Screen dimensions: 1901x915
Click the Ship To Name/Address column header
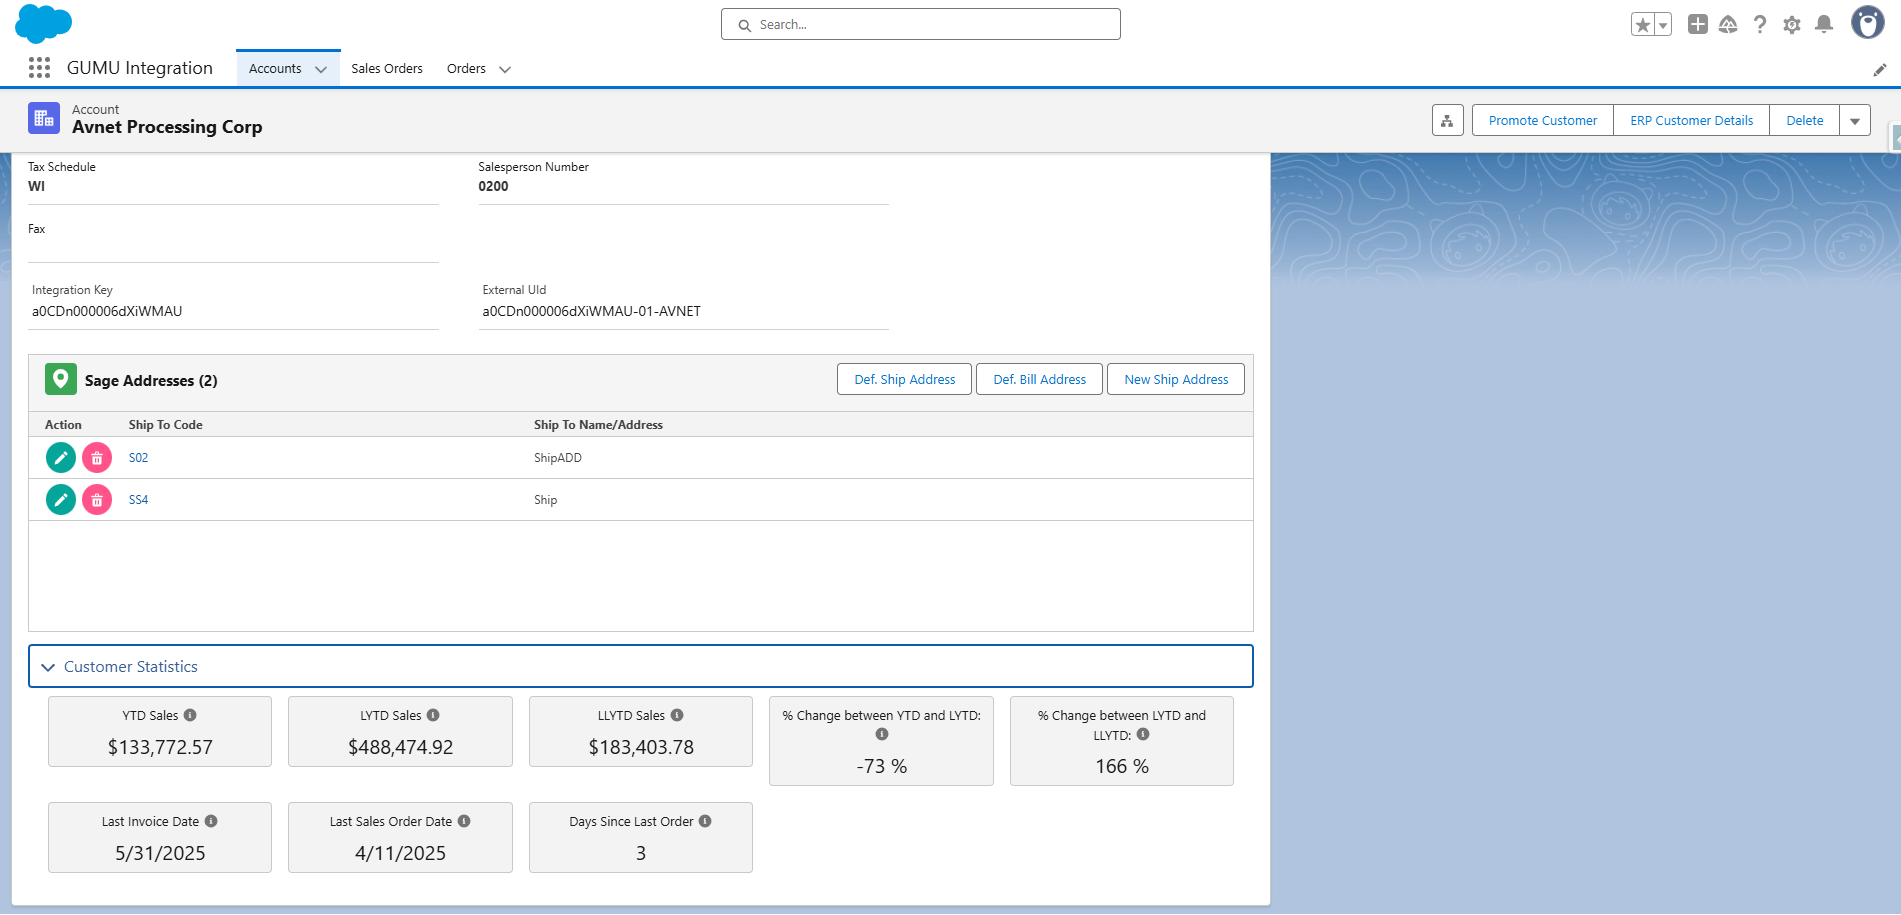598,425
